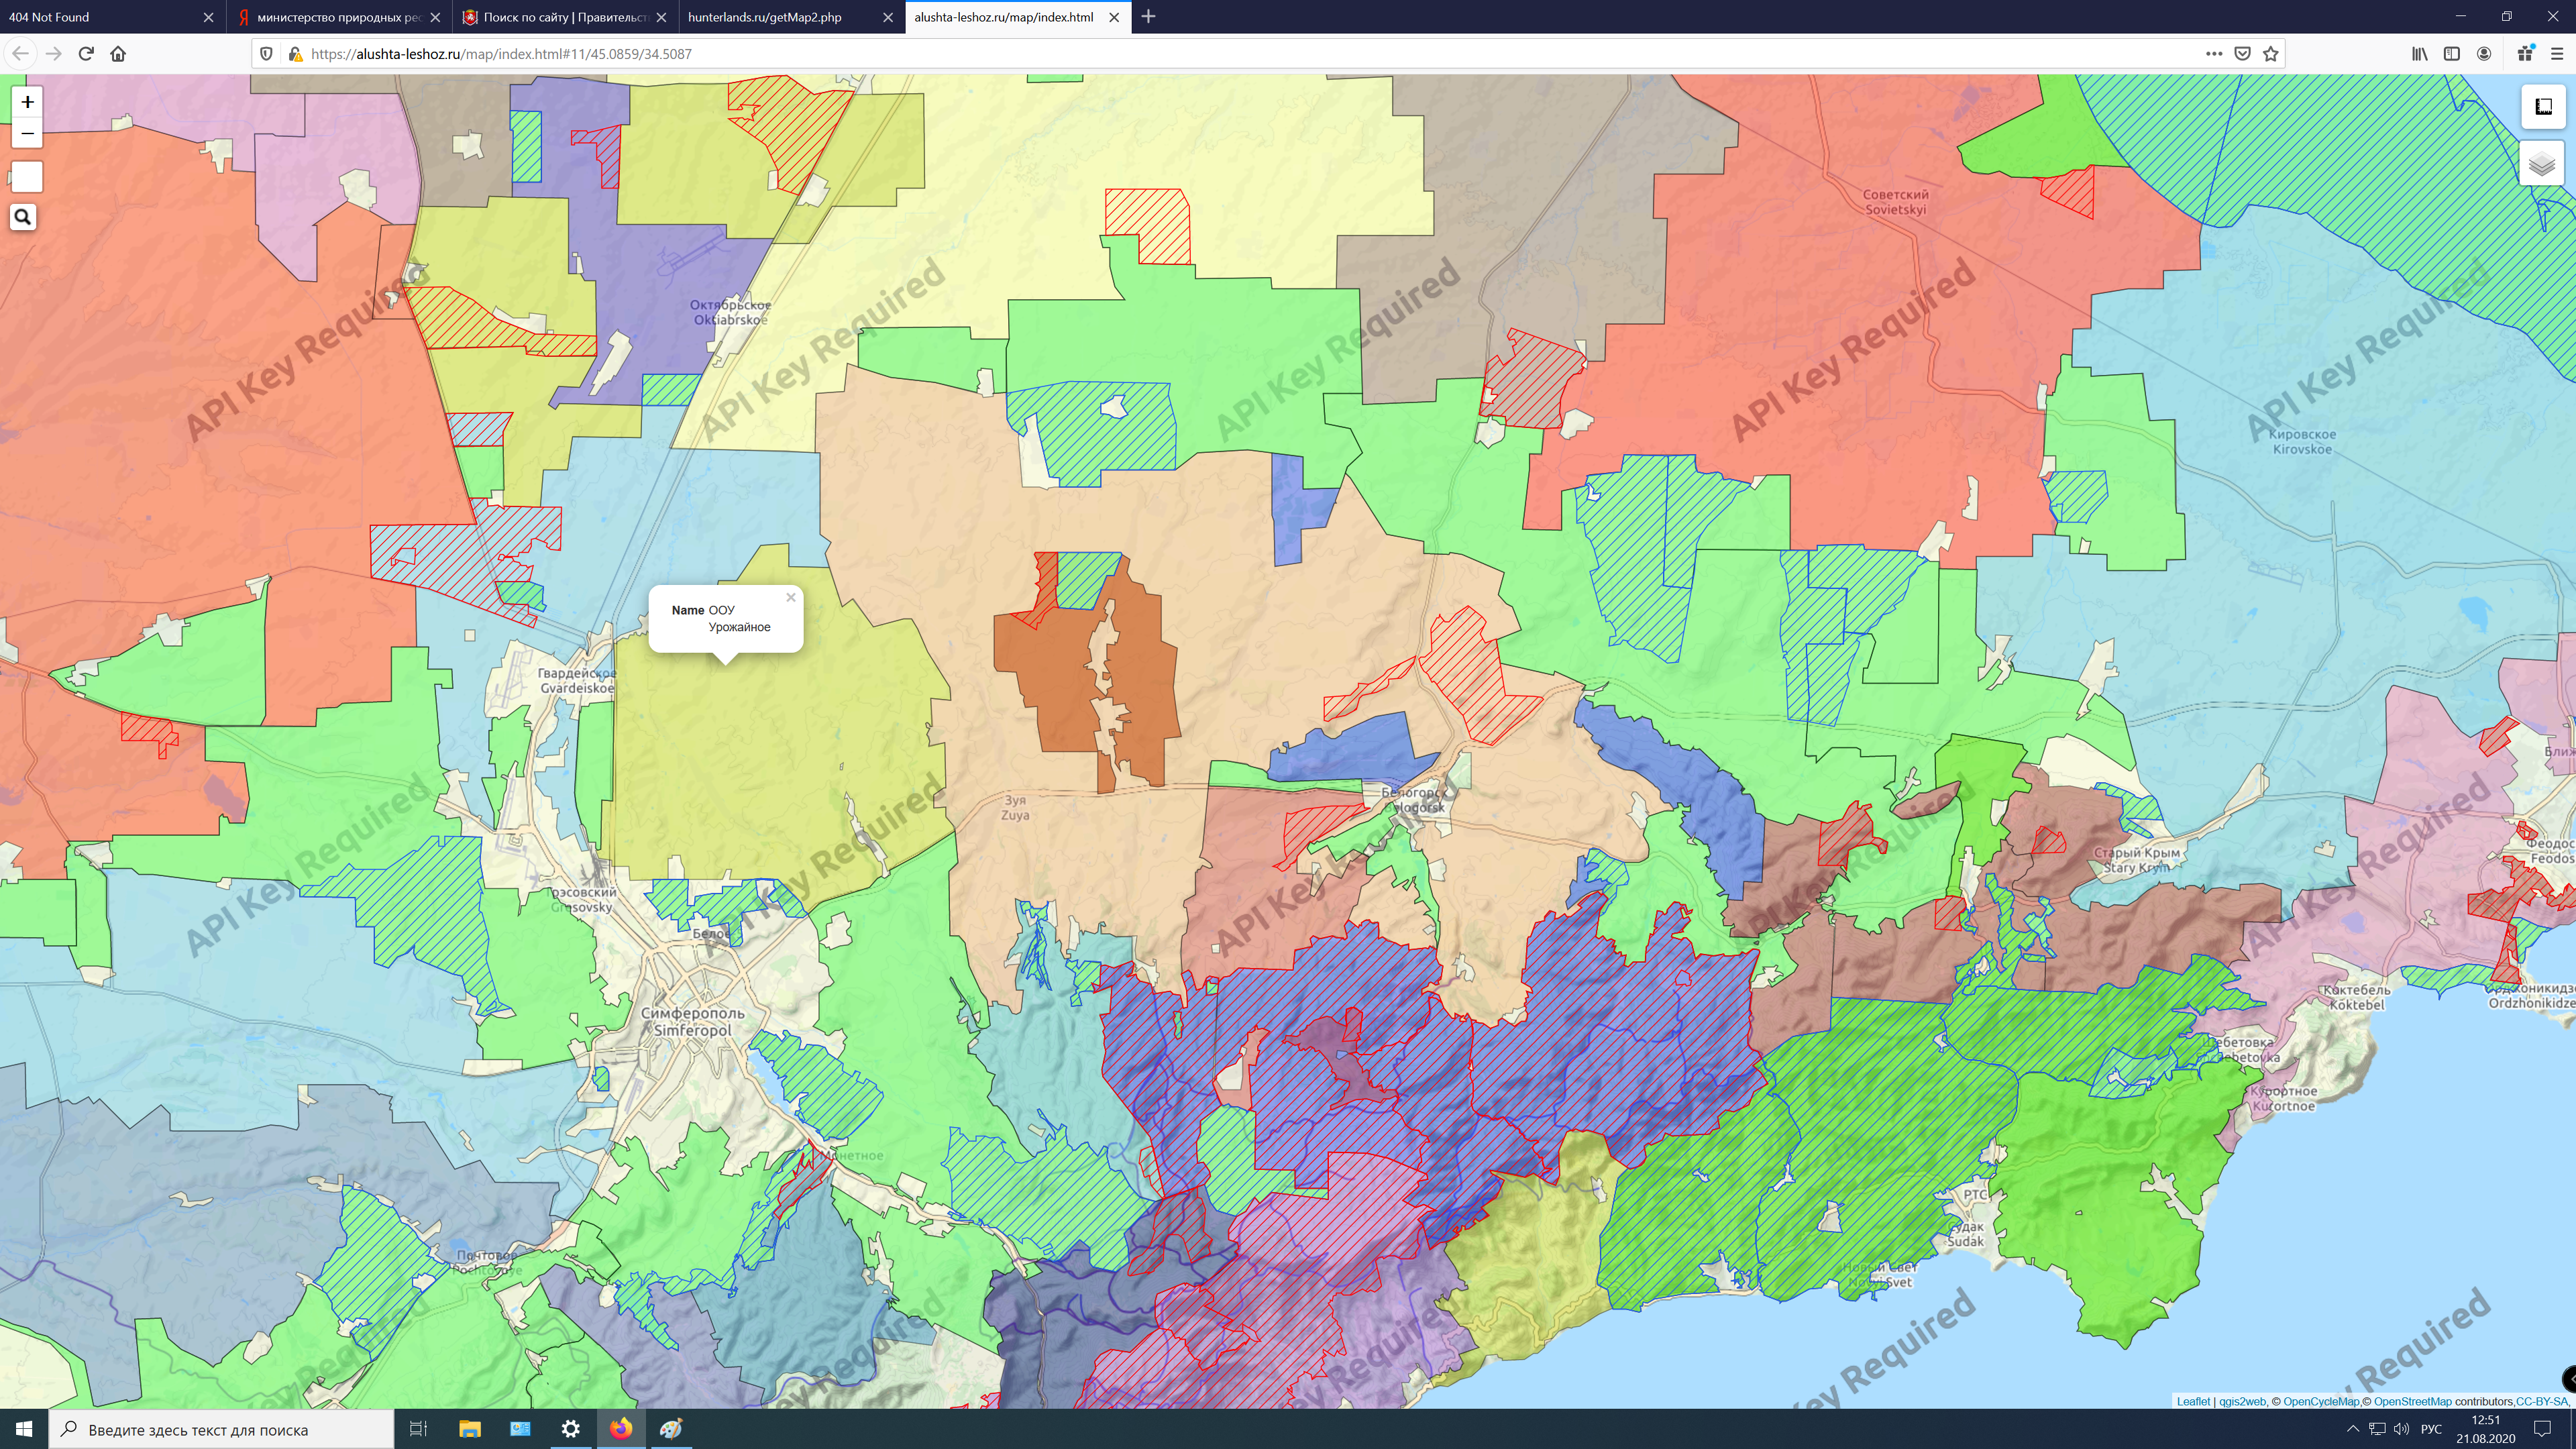2576x1449 pixels.
Task: Switch to the 404 Not Found tab
Action: pyautogui.click(x=100, y=17)
